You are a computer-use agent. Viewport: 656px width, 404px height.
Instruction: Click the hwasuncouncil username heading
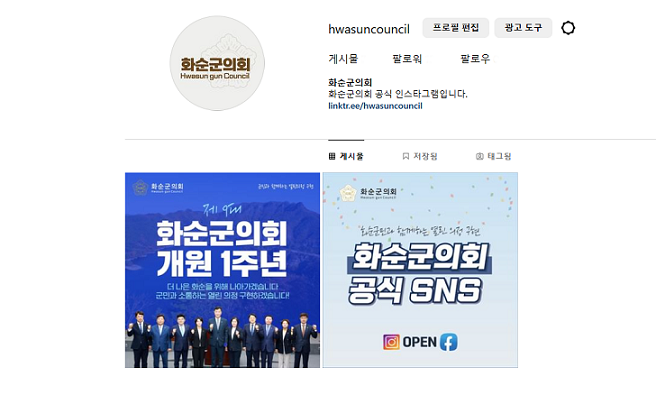369,29
